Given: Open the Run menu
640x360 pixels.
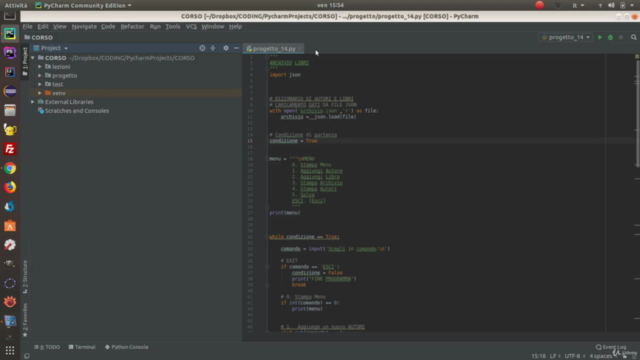Looking at the screenshot, I should (x=155, y=27).
